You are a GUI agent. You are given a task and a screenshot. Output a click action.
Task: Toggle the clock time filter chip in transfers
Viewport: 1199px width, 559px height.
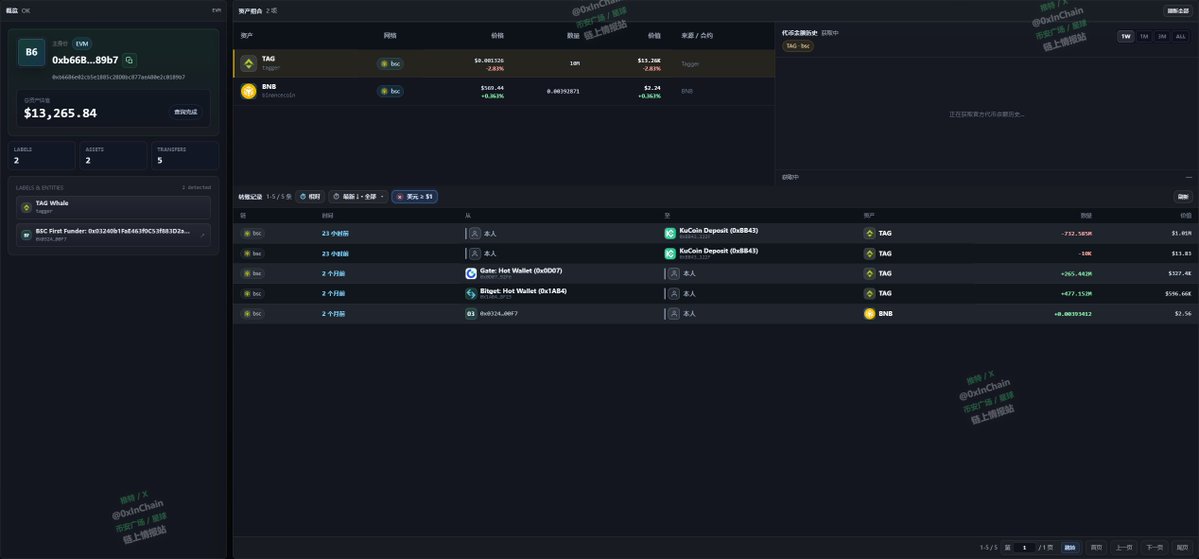coord(310,197)
